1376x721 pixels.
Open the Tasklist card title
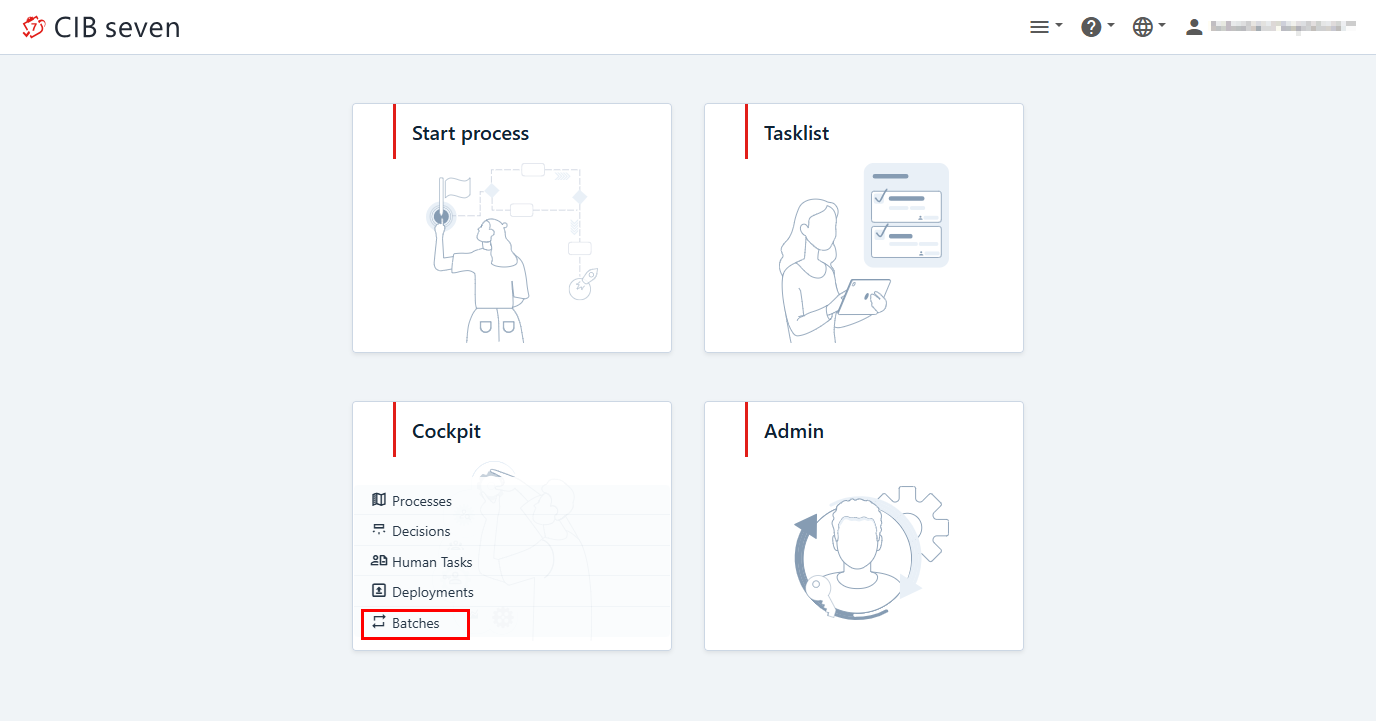tap(796, 133)
